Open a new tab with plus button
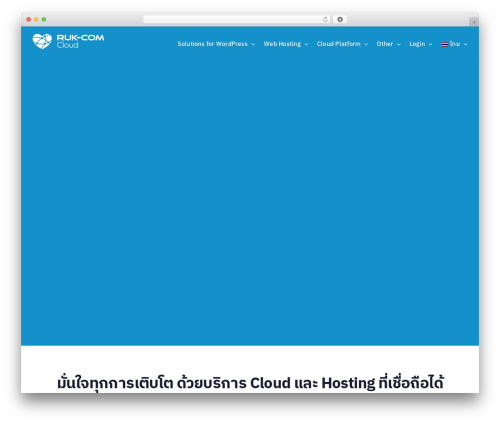Screen dimensions: 500x423 coord(474,22)
